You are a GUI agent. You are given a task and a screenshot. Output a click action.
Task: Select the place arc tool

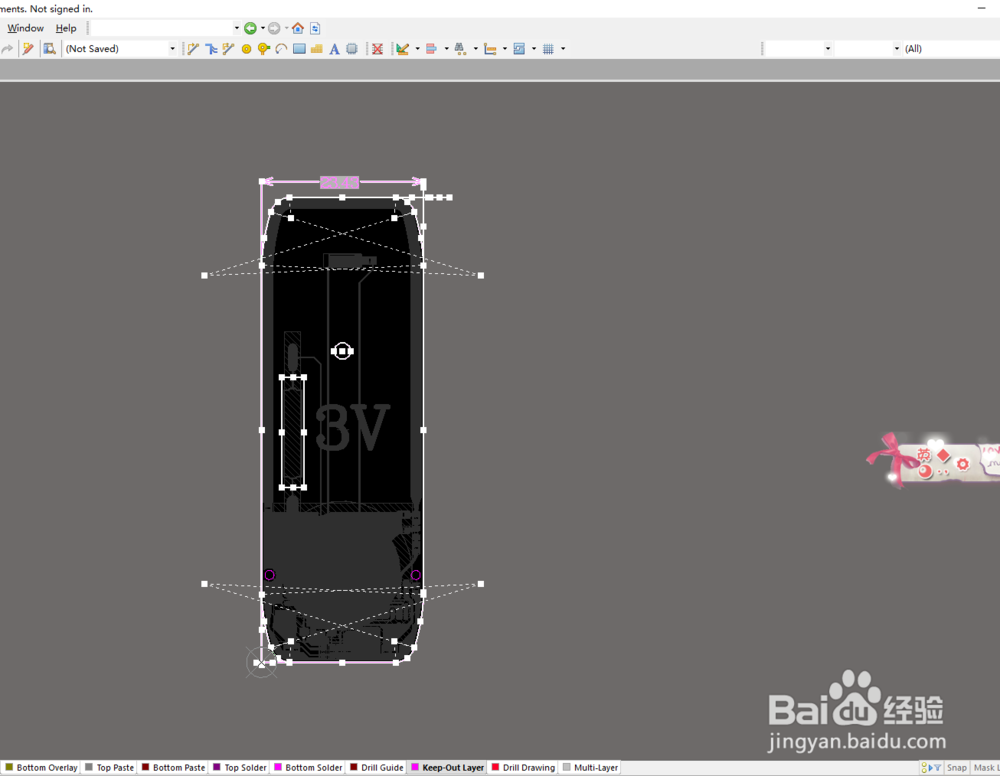pos(281,48)
